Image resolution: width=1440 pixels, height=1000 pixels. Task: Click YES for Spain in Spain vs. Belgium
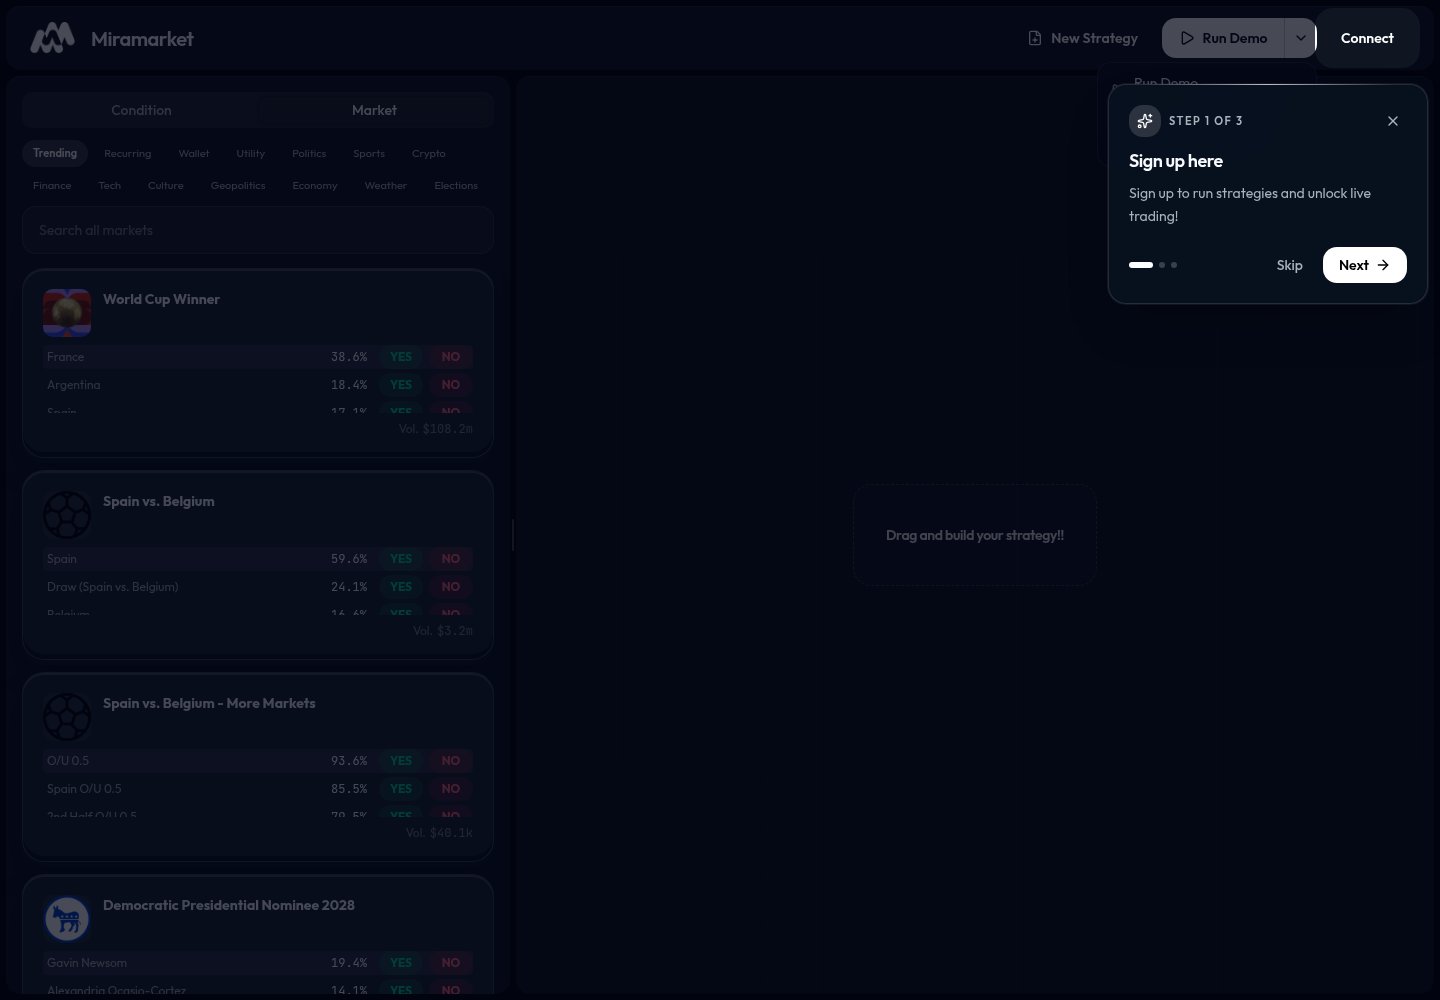pyautogui.click(x=401, y=559)
